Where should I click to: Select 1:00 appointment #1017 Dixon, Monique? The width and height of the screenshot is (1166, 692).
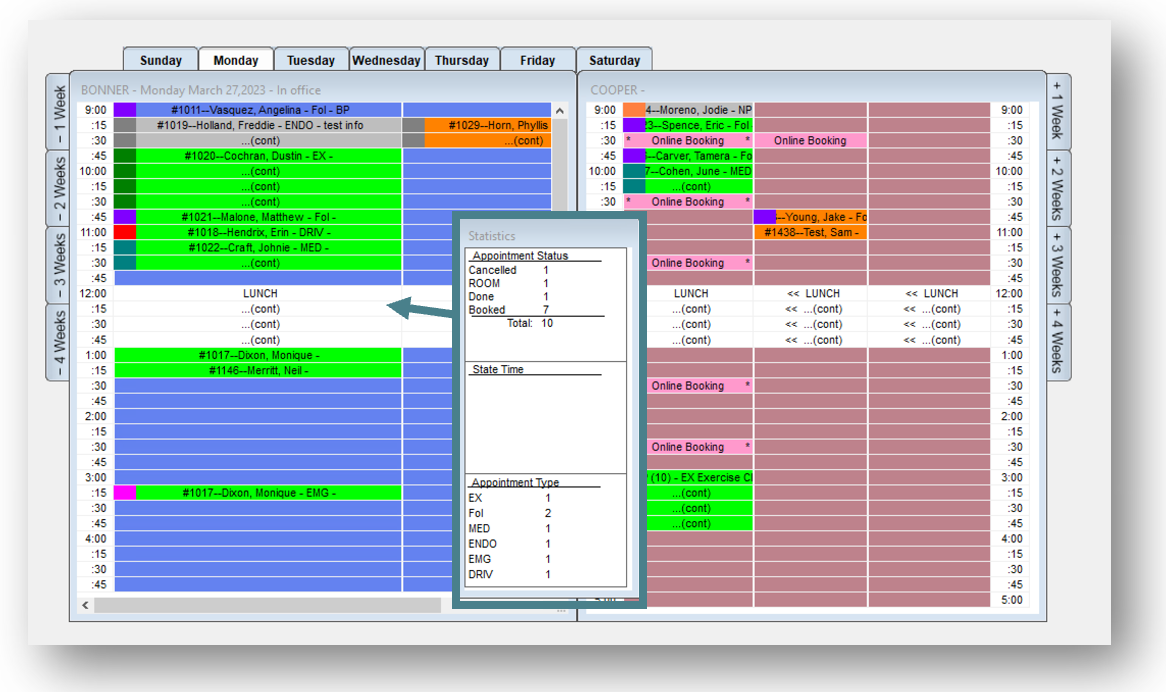point(258,355)
